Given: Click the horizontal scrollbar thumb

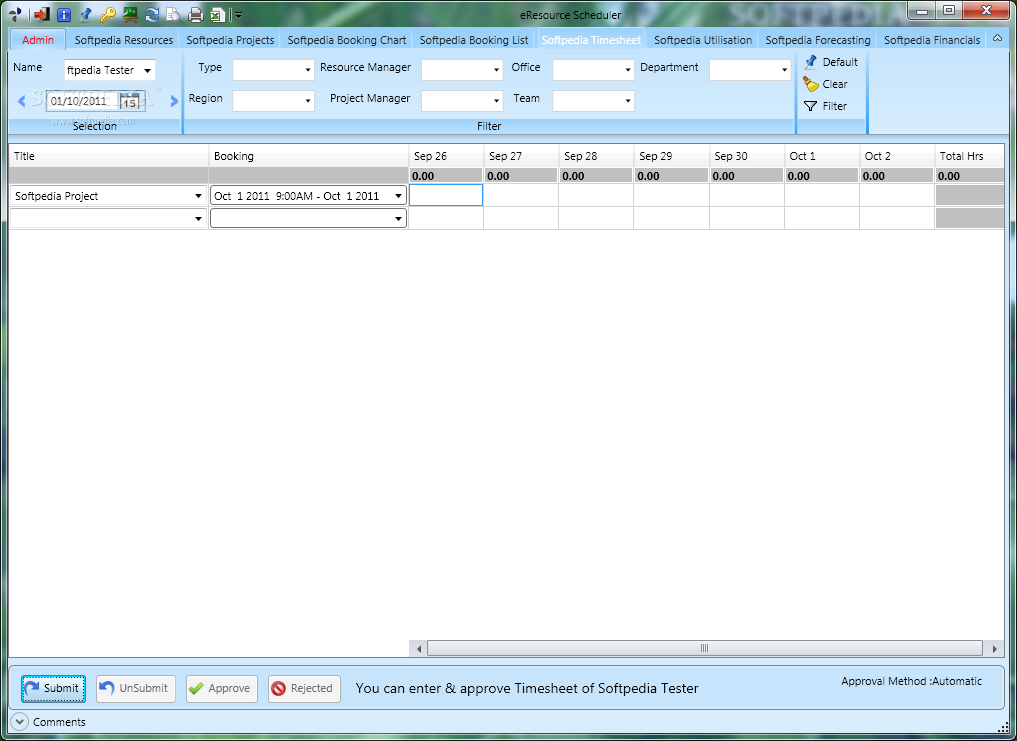Looking at the screenshot, I should point(704,648).
